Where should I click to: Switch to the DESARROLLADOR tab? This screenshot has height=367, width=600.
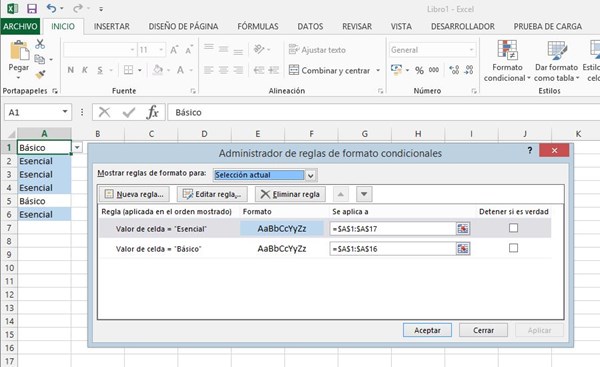pyautogui.click(x=463, y=26)
